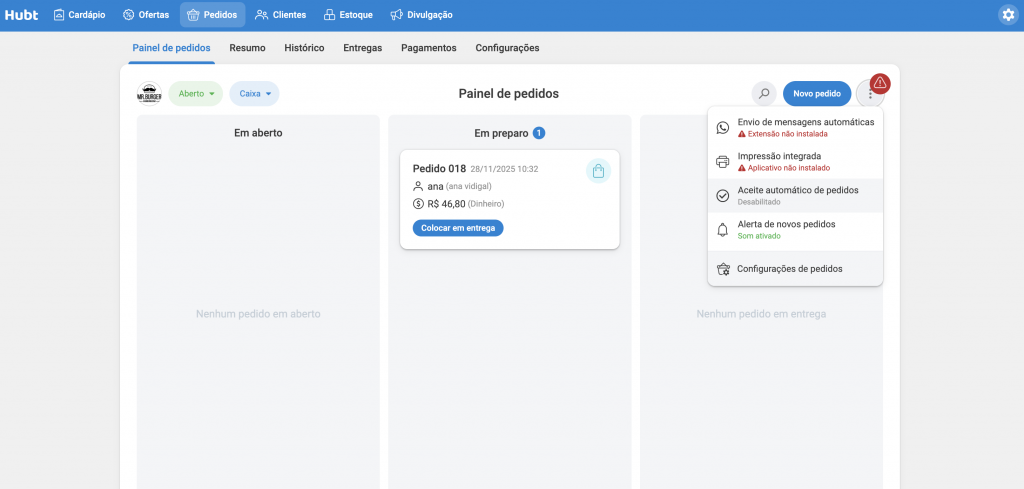Click the Hubt logo

tap(20, 15)
